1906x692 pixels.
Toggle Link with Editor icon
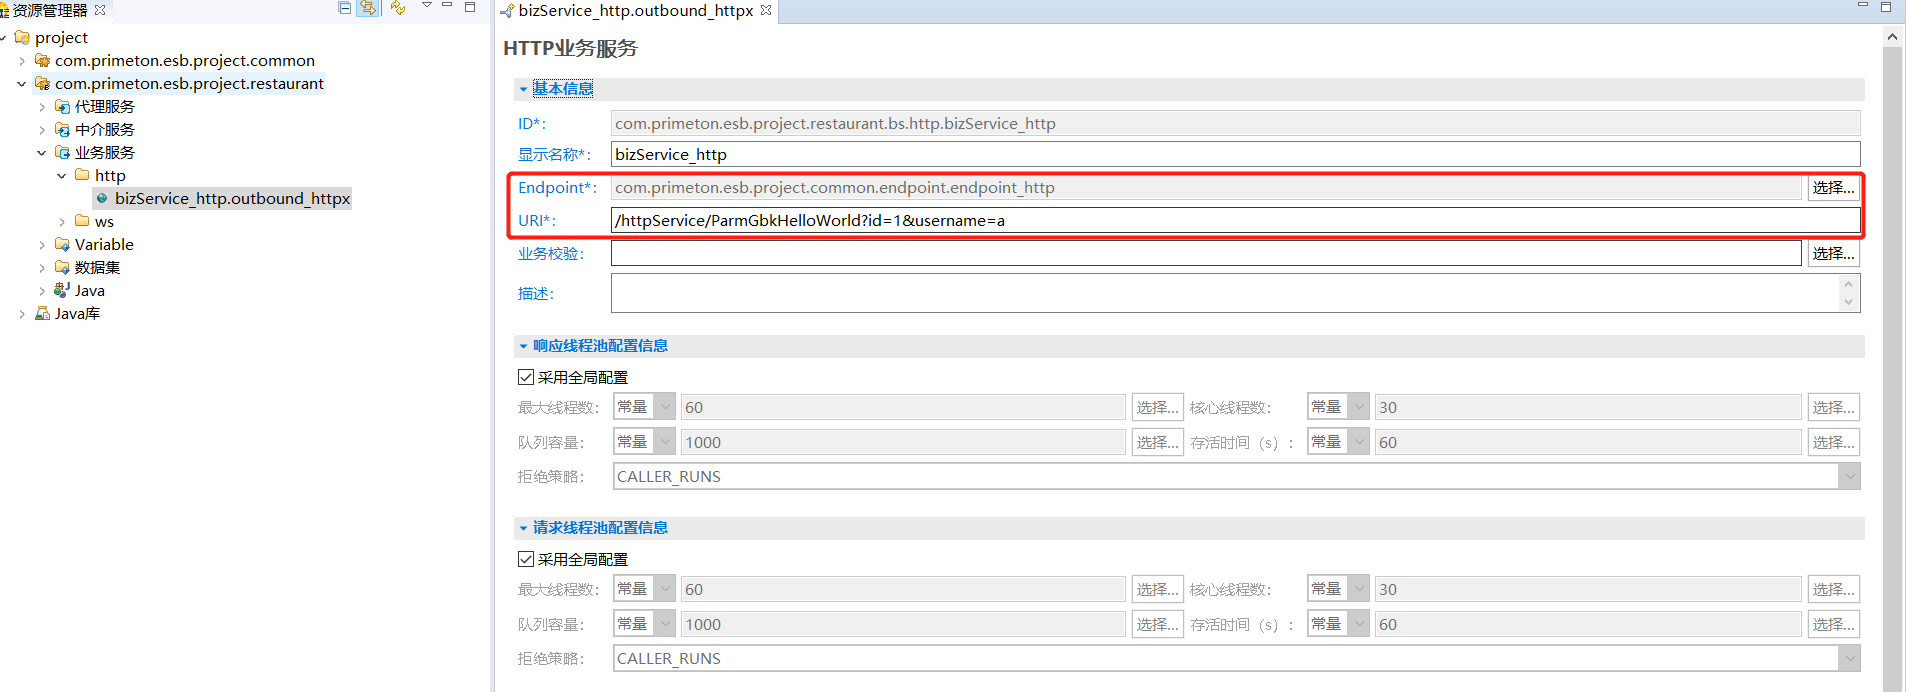[368, 8]
